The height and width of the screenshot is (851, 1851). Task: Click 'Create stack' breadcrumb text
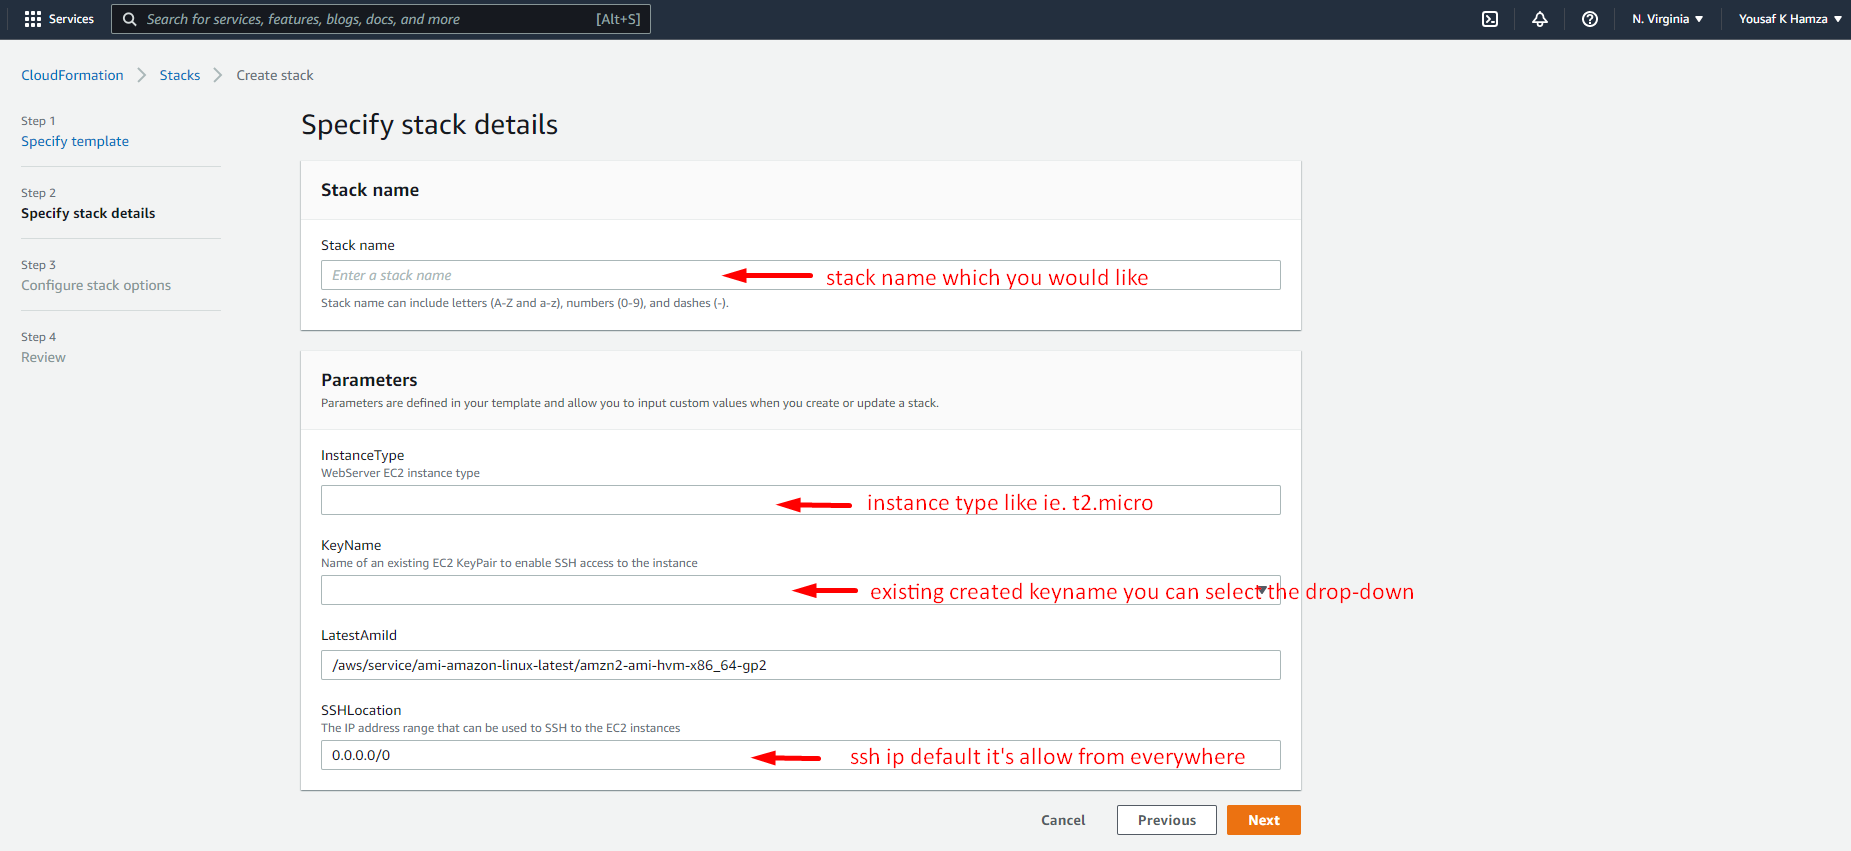click(275, 75)
